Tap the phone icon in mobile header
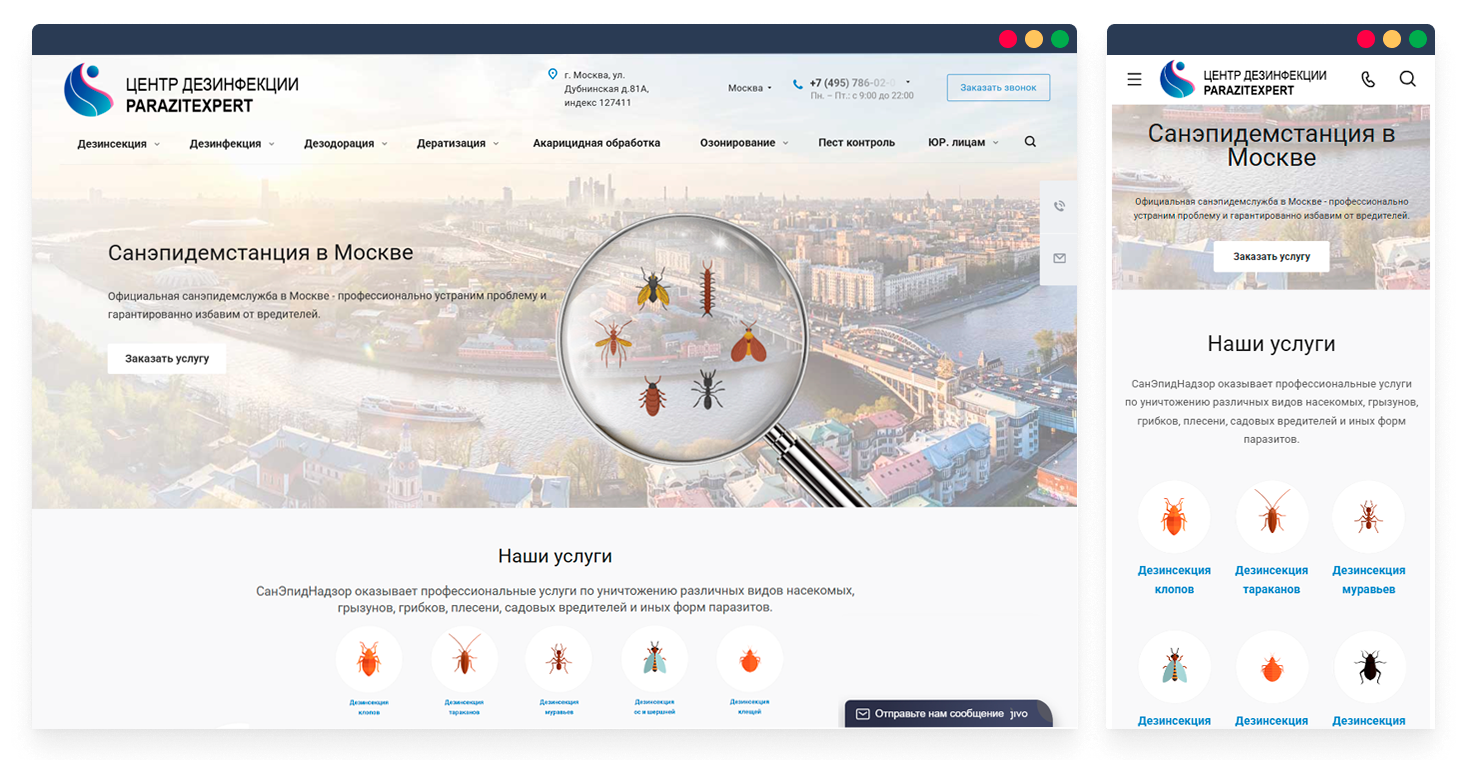The height and width of the screenshot is (760, 1467). [1368, 79]
